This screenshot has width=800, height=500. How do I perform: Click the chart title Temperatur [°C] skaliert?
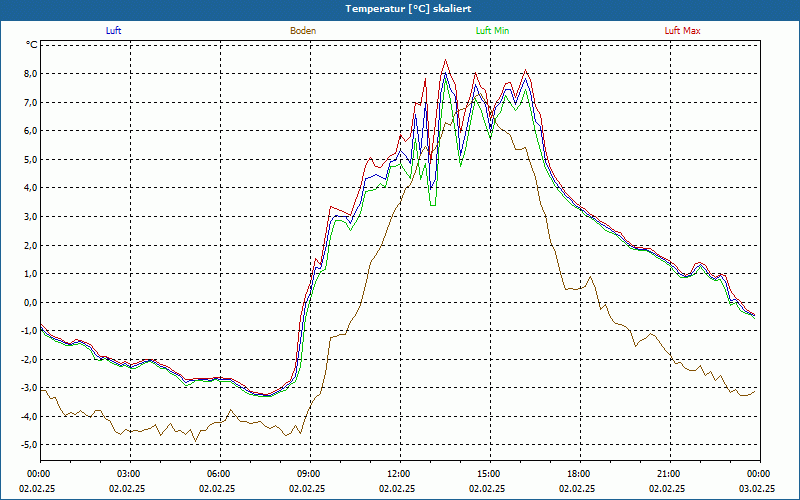408,9
